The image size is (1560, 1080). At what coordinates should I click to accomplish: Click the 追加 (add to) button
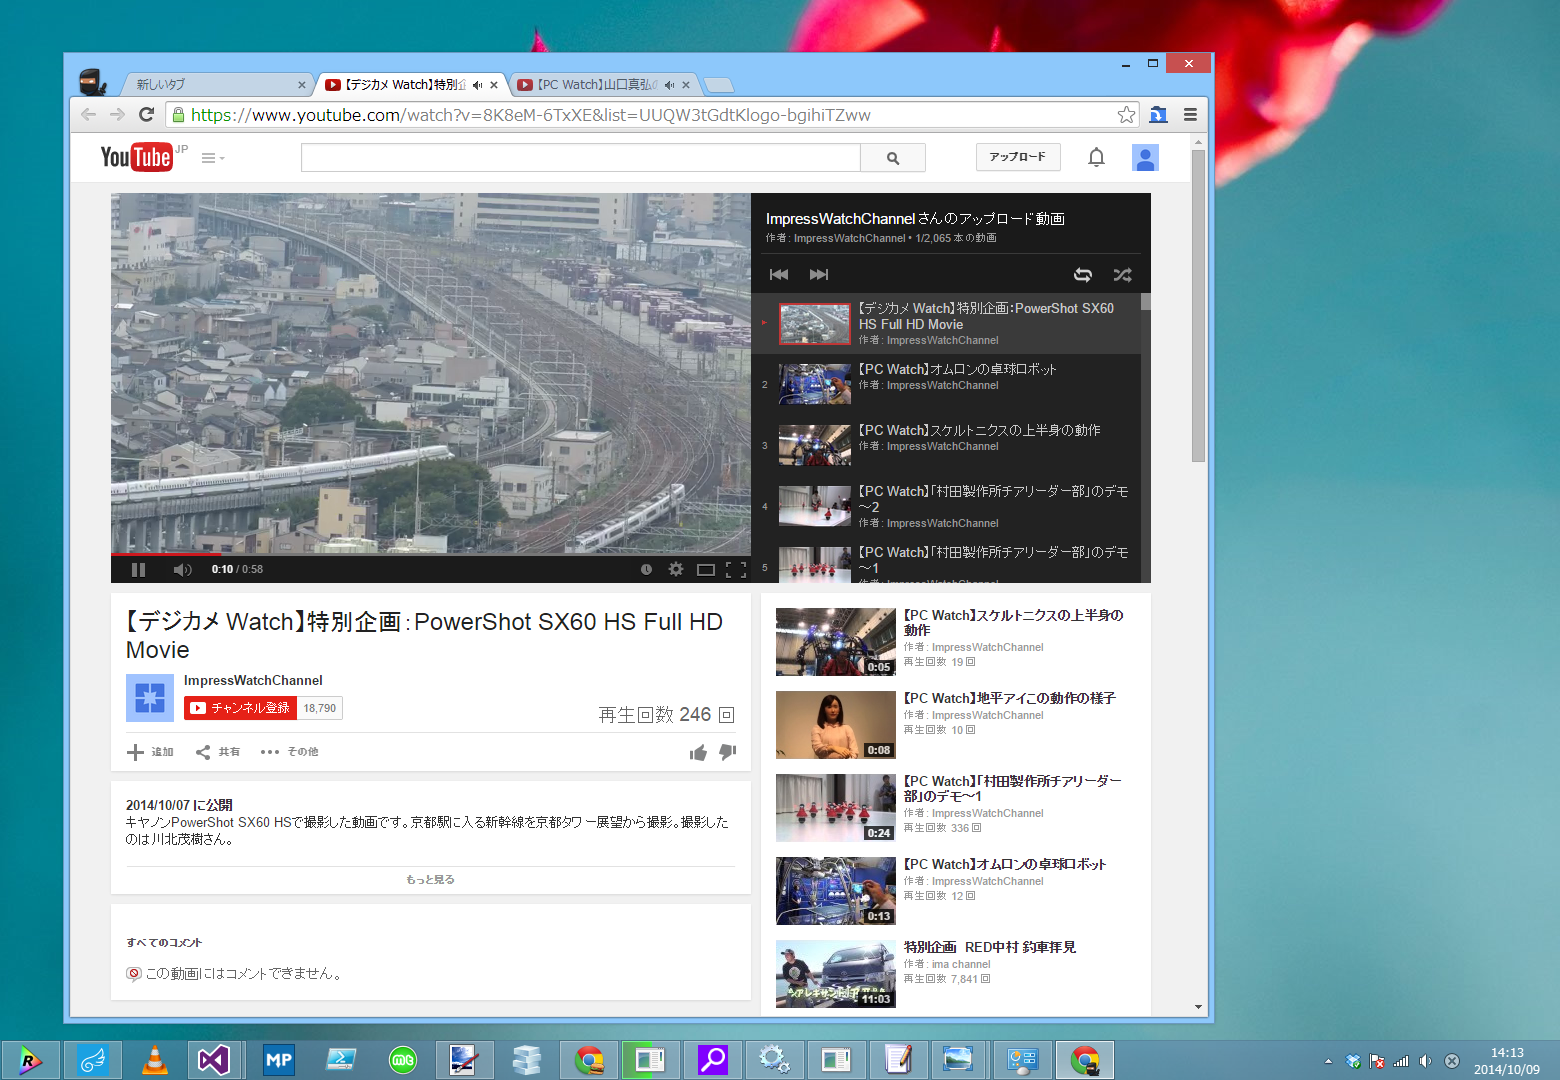(x=150, y=752)
